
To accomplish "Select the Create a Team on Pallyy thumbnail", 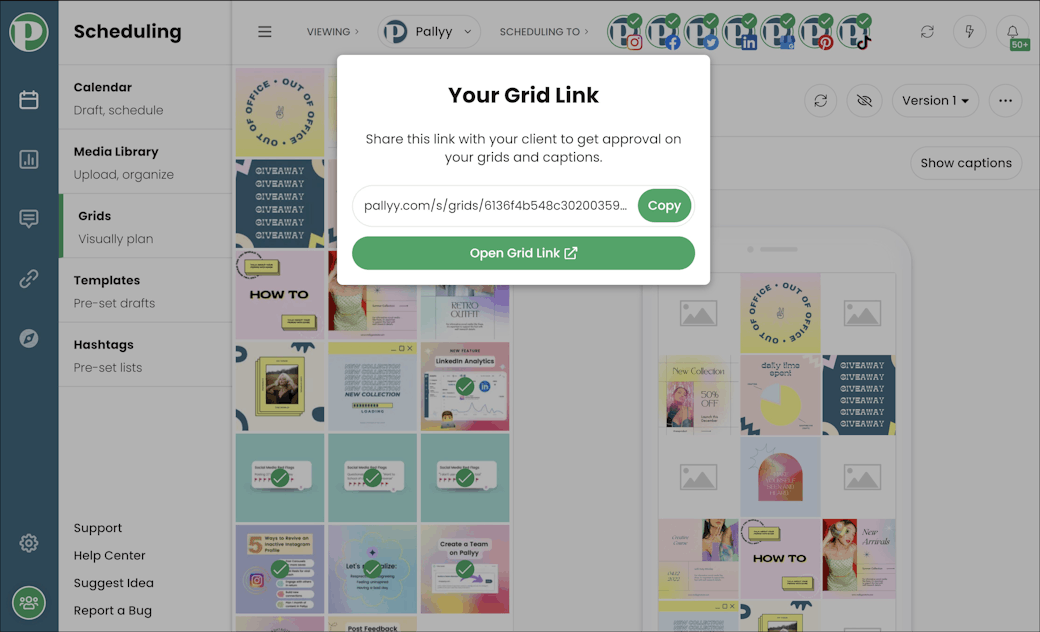I will [x=465, y=569].
